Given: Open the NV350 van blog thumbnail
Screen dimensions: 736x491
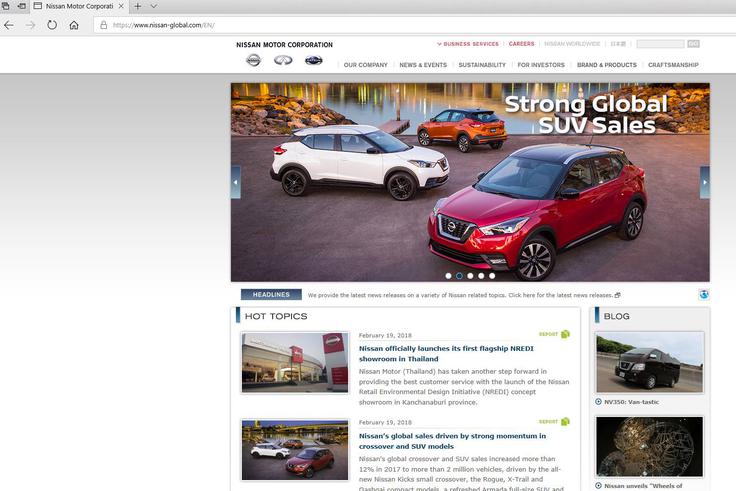Looking at the screenshot, I should coord(650,362).
